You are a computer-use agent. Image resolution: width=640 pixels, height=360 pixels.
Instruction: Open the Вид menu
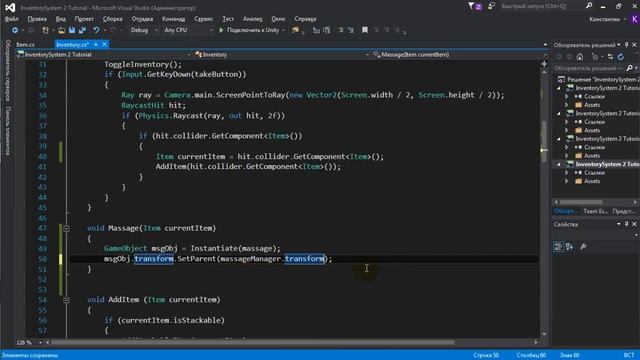click(x=60, y=19)
